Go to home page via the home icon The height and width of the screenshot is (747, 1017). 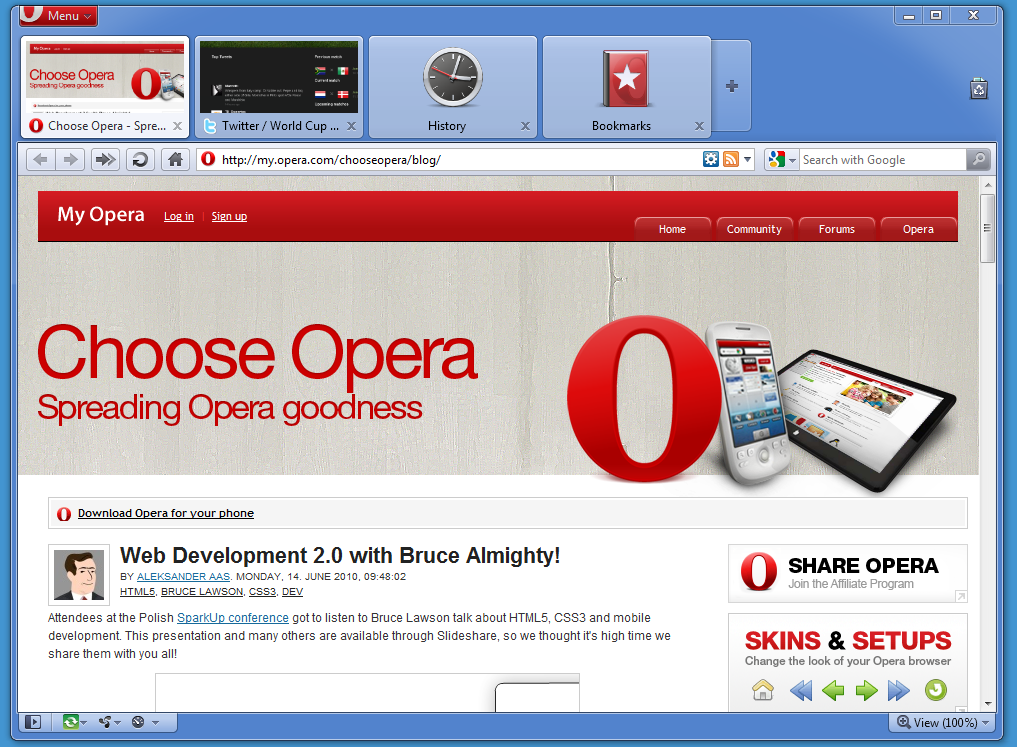coord(175,159)
